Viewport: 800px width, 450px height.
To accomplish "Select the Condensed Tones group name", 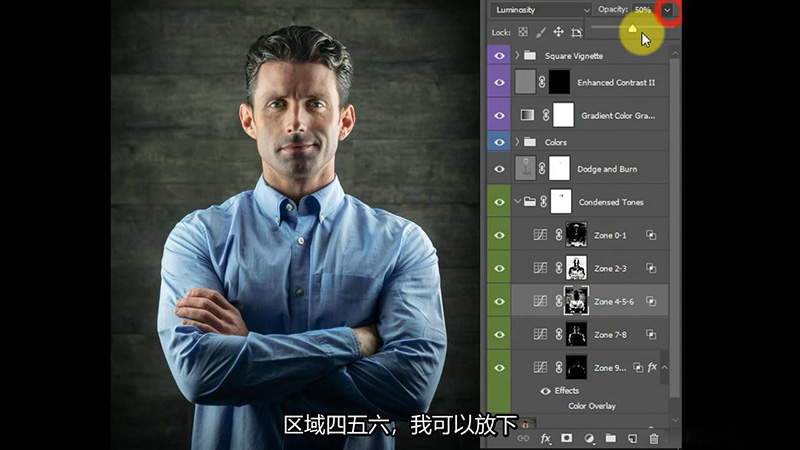I will click(x=611, y=203).
